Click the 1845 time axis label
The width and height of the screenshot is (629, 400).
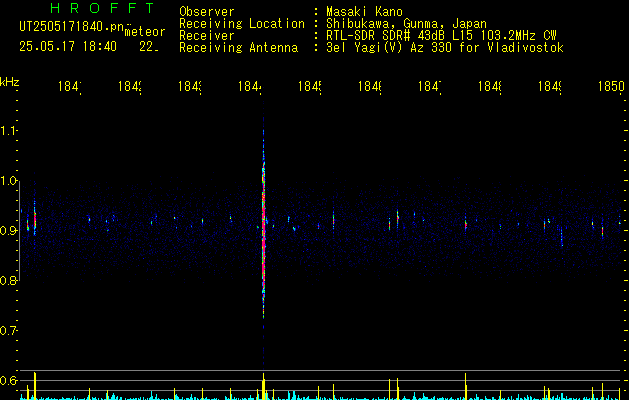click(310, 86)
